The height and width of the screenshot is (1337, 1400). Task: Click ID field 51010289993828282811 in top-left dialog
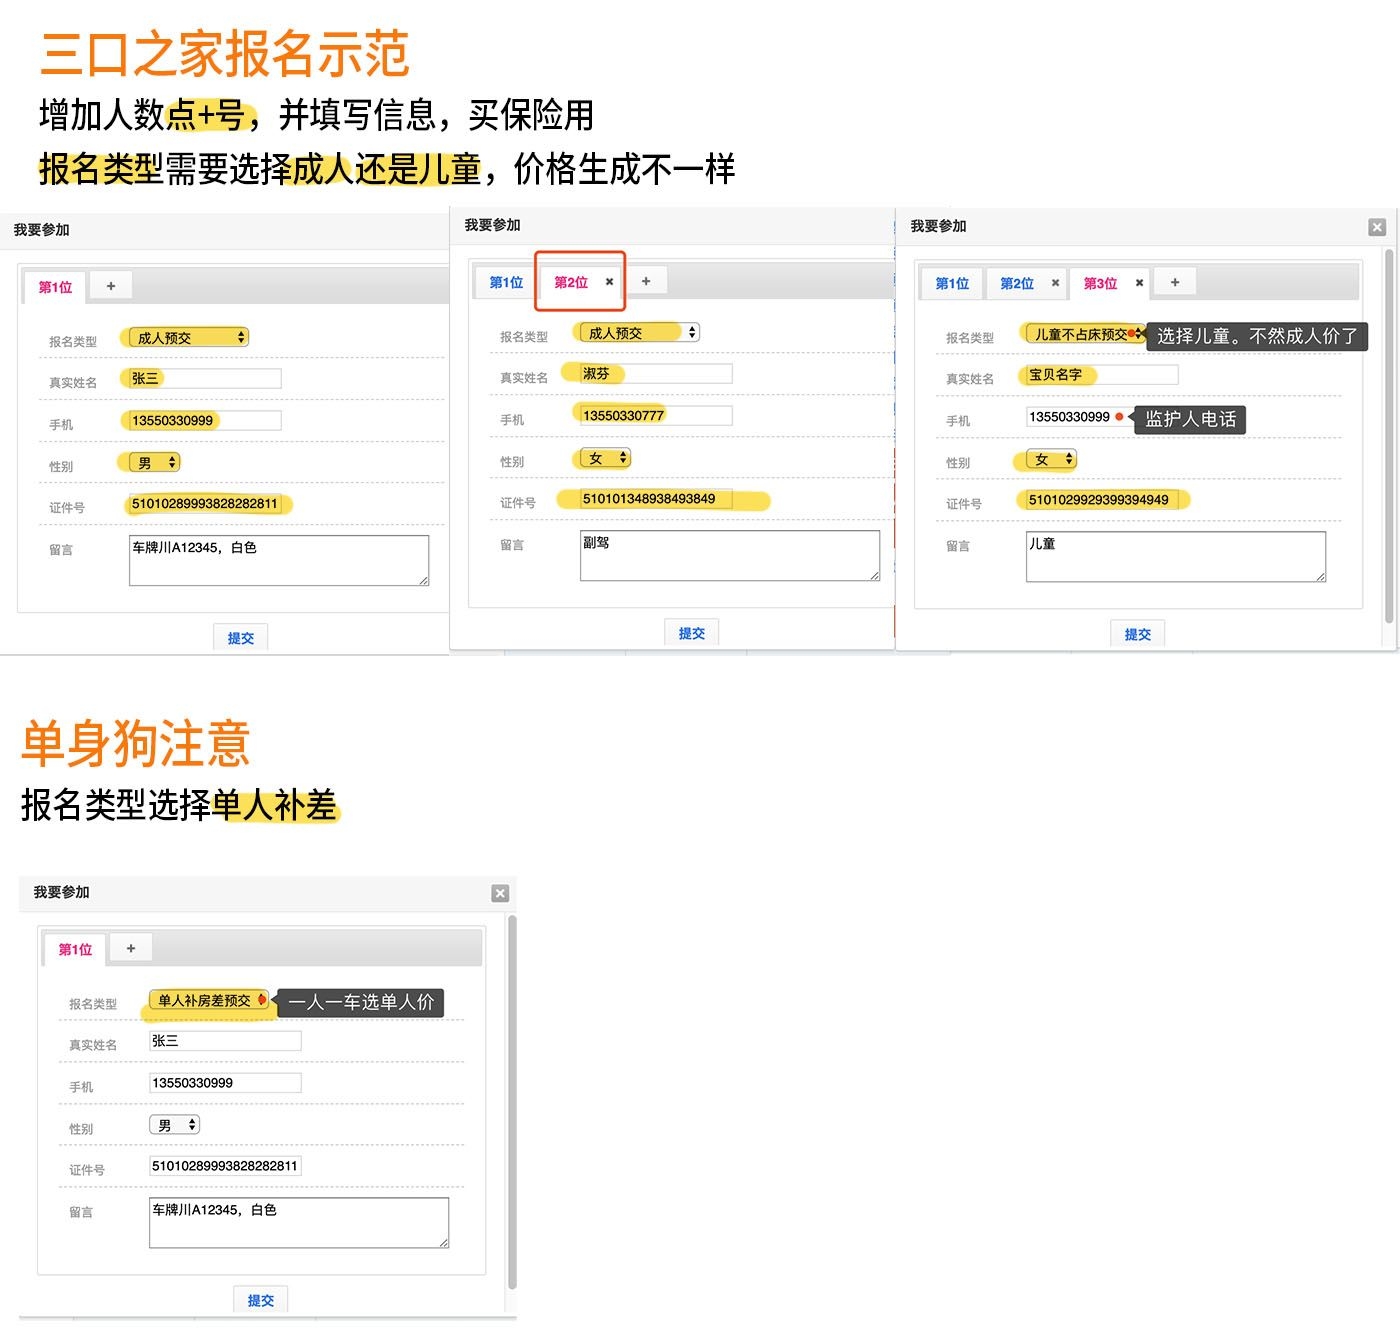pyautogui.click(x=205, y=504)
